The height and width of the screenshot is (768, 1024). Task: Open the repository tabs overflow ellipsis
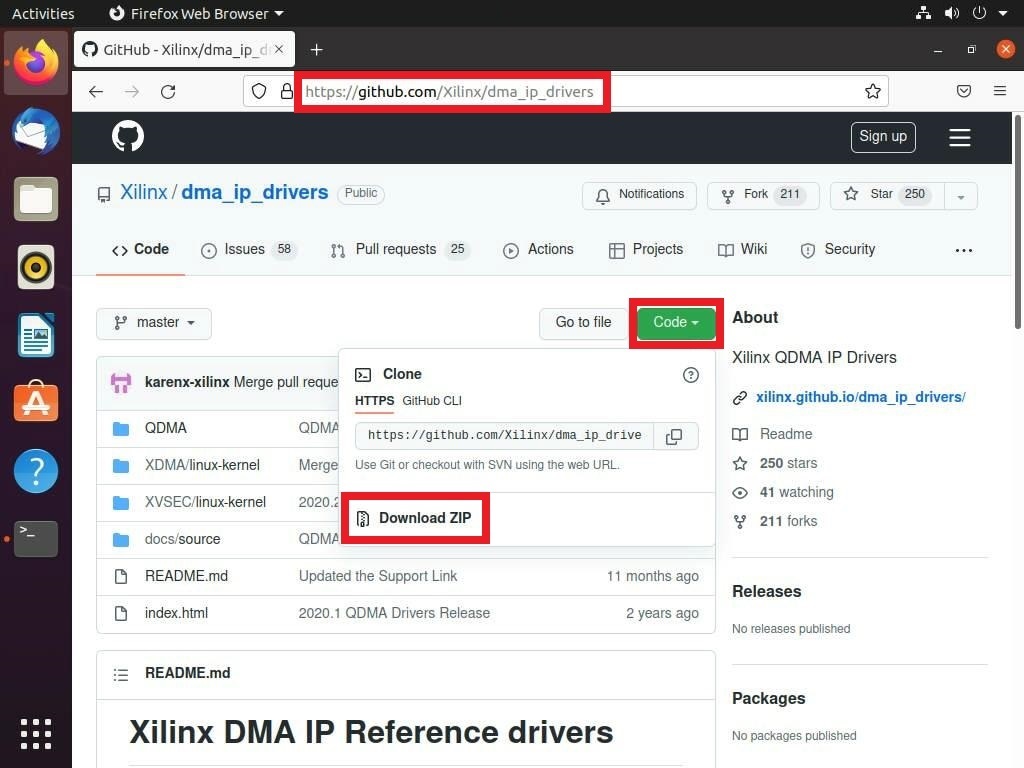click(963, 250)
